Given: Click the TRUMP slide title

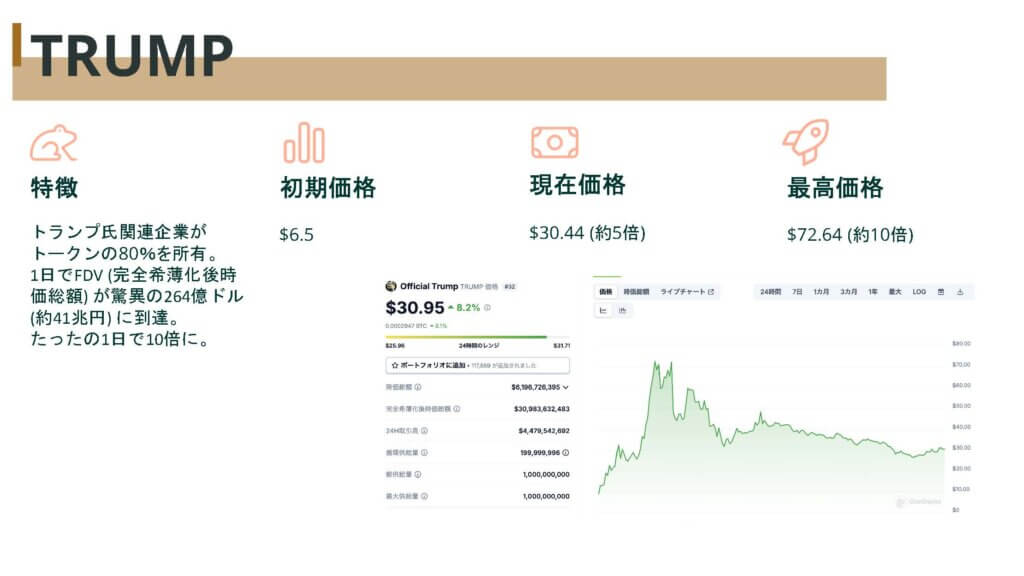Looking at the screenshot, I should [131, 56].
